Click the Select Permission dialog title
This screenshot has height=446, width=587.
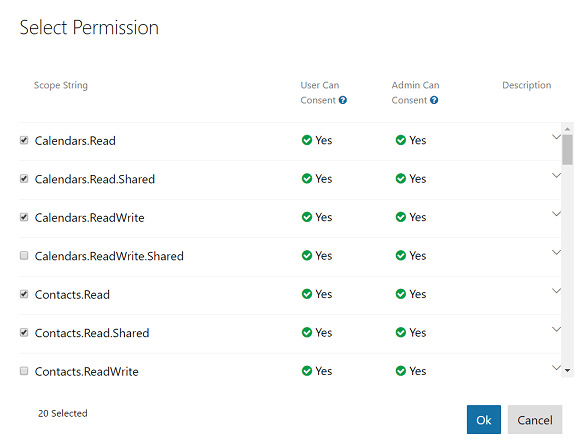click(89, 27)
